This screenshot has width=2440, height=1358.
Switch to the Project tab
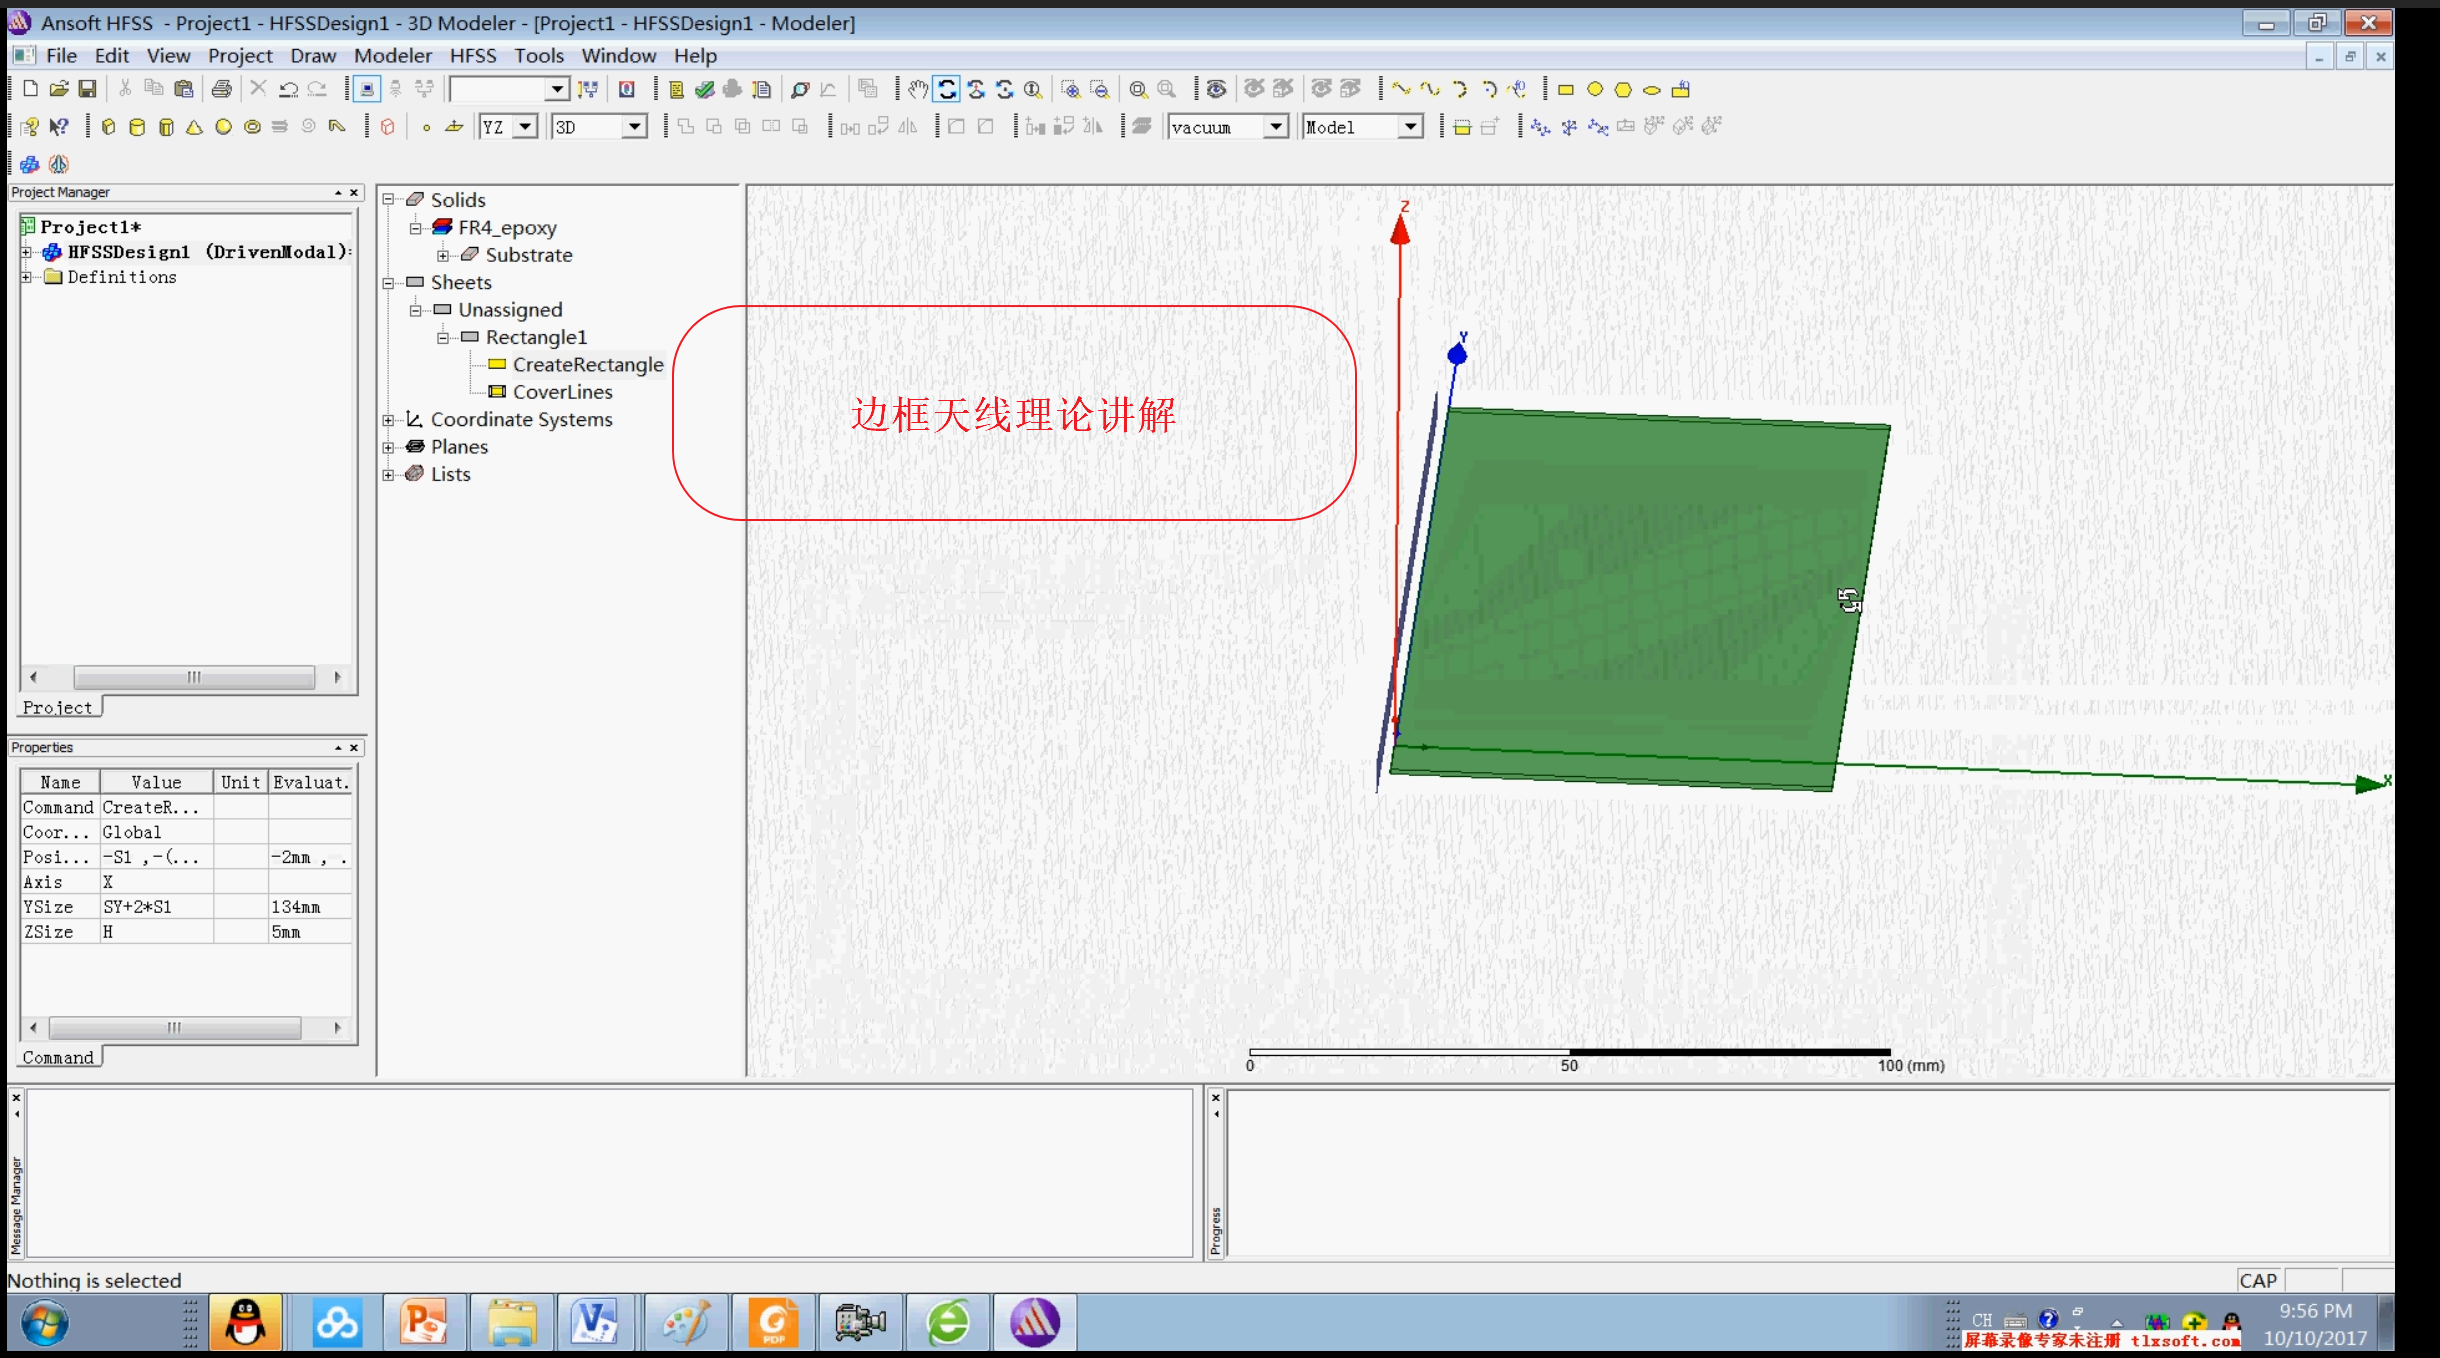click(58, 708)
